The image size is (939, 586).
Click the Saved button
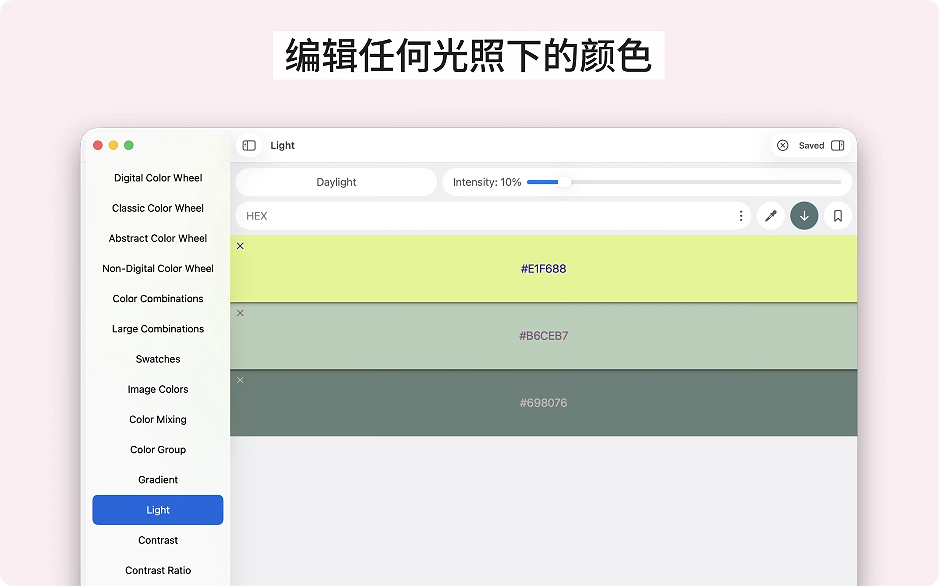(x=811, y=146)
